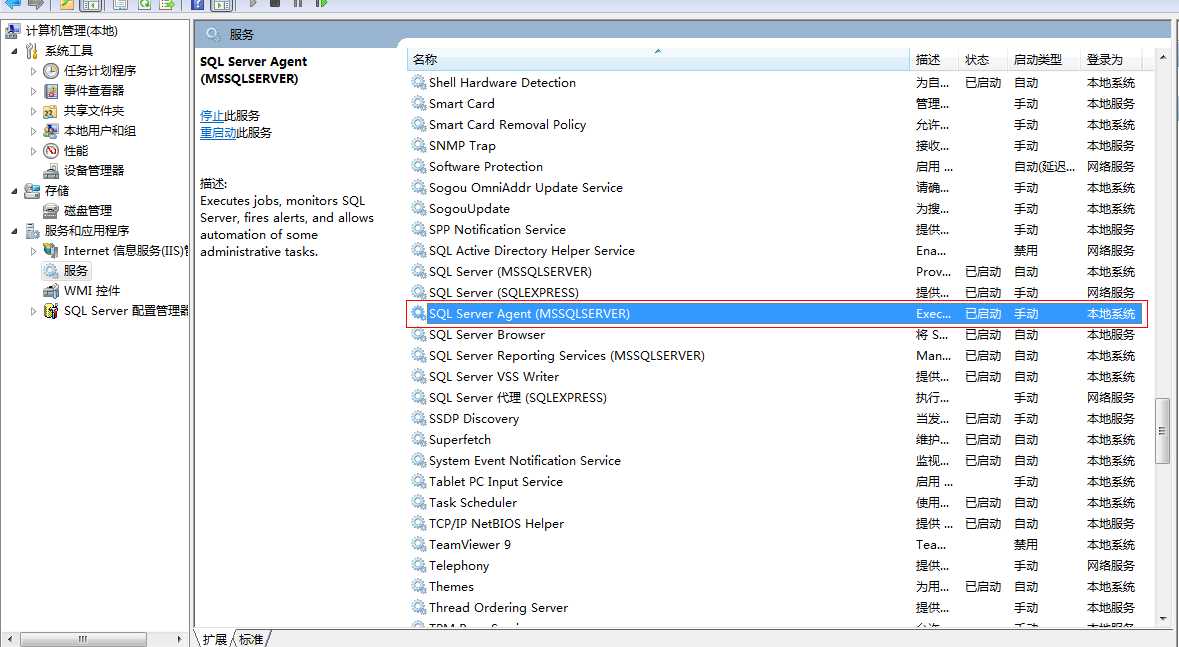Sort by the 登录为 column header
This screenshot has height=647, width=1179.
pyautogui.click(x=1111, y=59)
